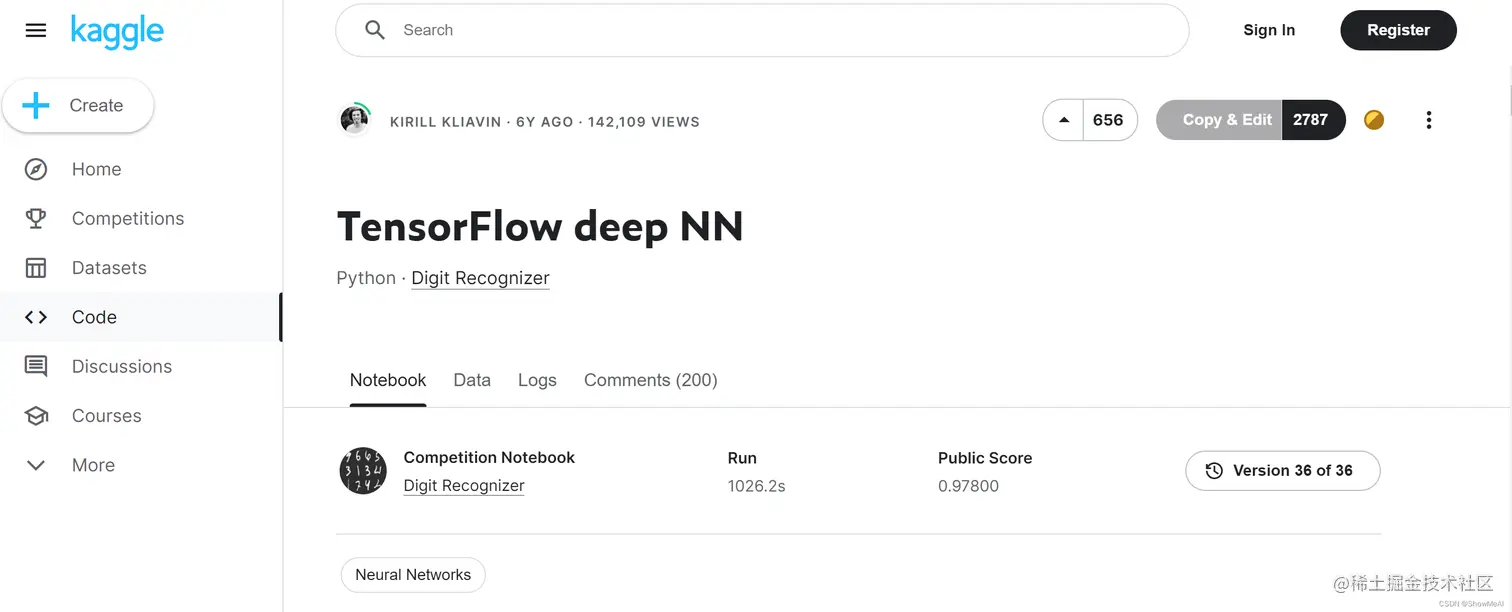Open the three-dot options menu
Viewport: 1512px width, 612px height.
[1428, 120]
